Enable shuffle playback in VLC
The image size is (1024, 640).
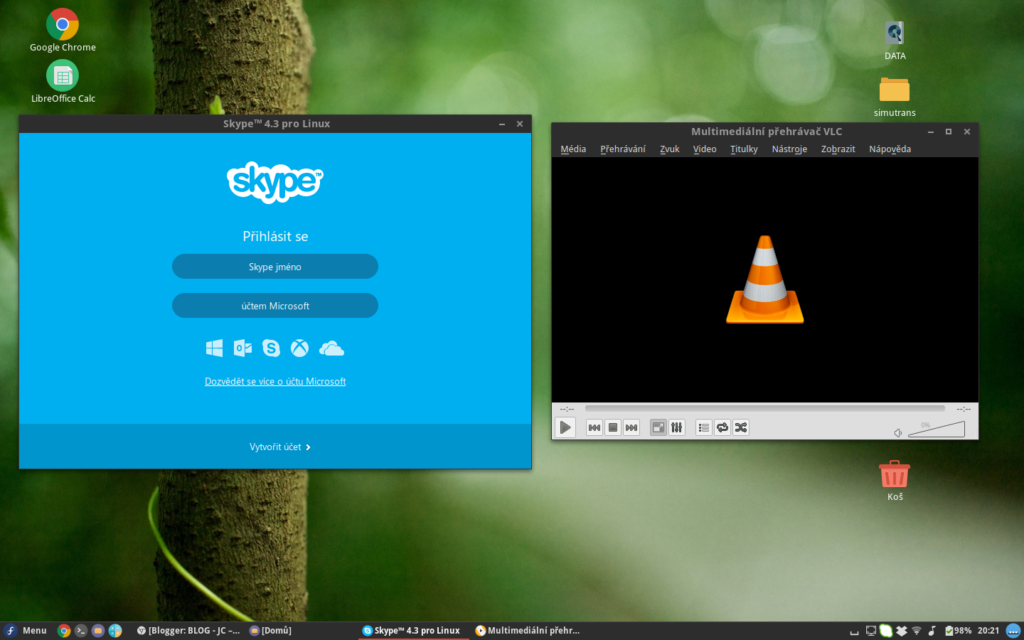(741, 427)
